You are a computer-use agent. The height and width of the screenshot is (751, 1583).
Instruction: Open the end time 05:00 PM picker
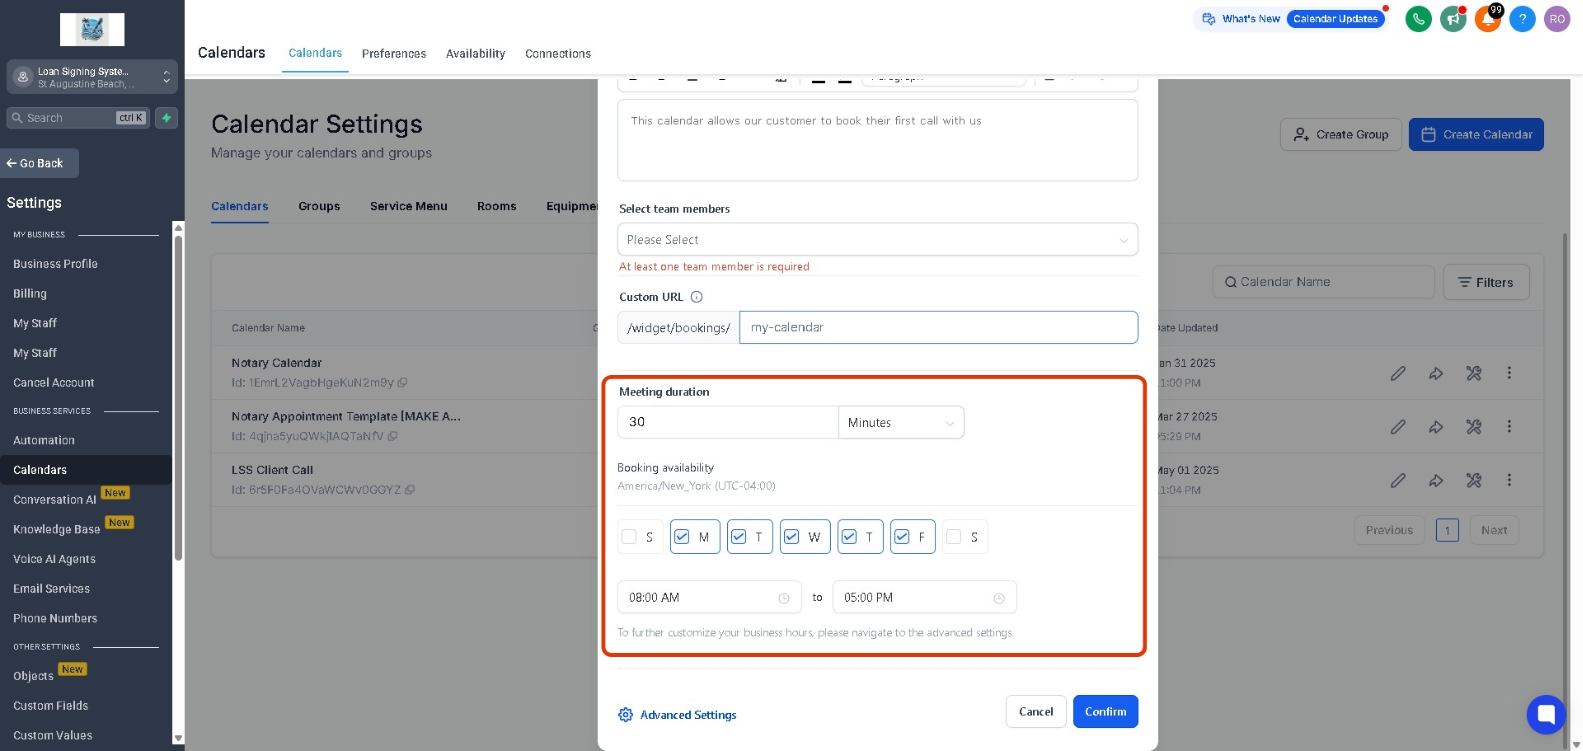(x=924, y=598)
